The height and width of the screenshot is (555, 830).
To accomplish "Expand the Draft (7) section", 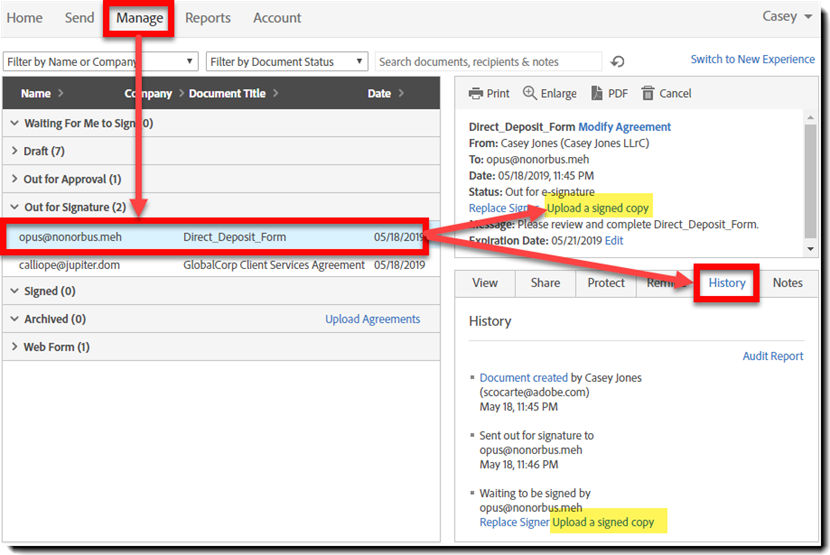I will 14,151.
